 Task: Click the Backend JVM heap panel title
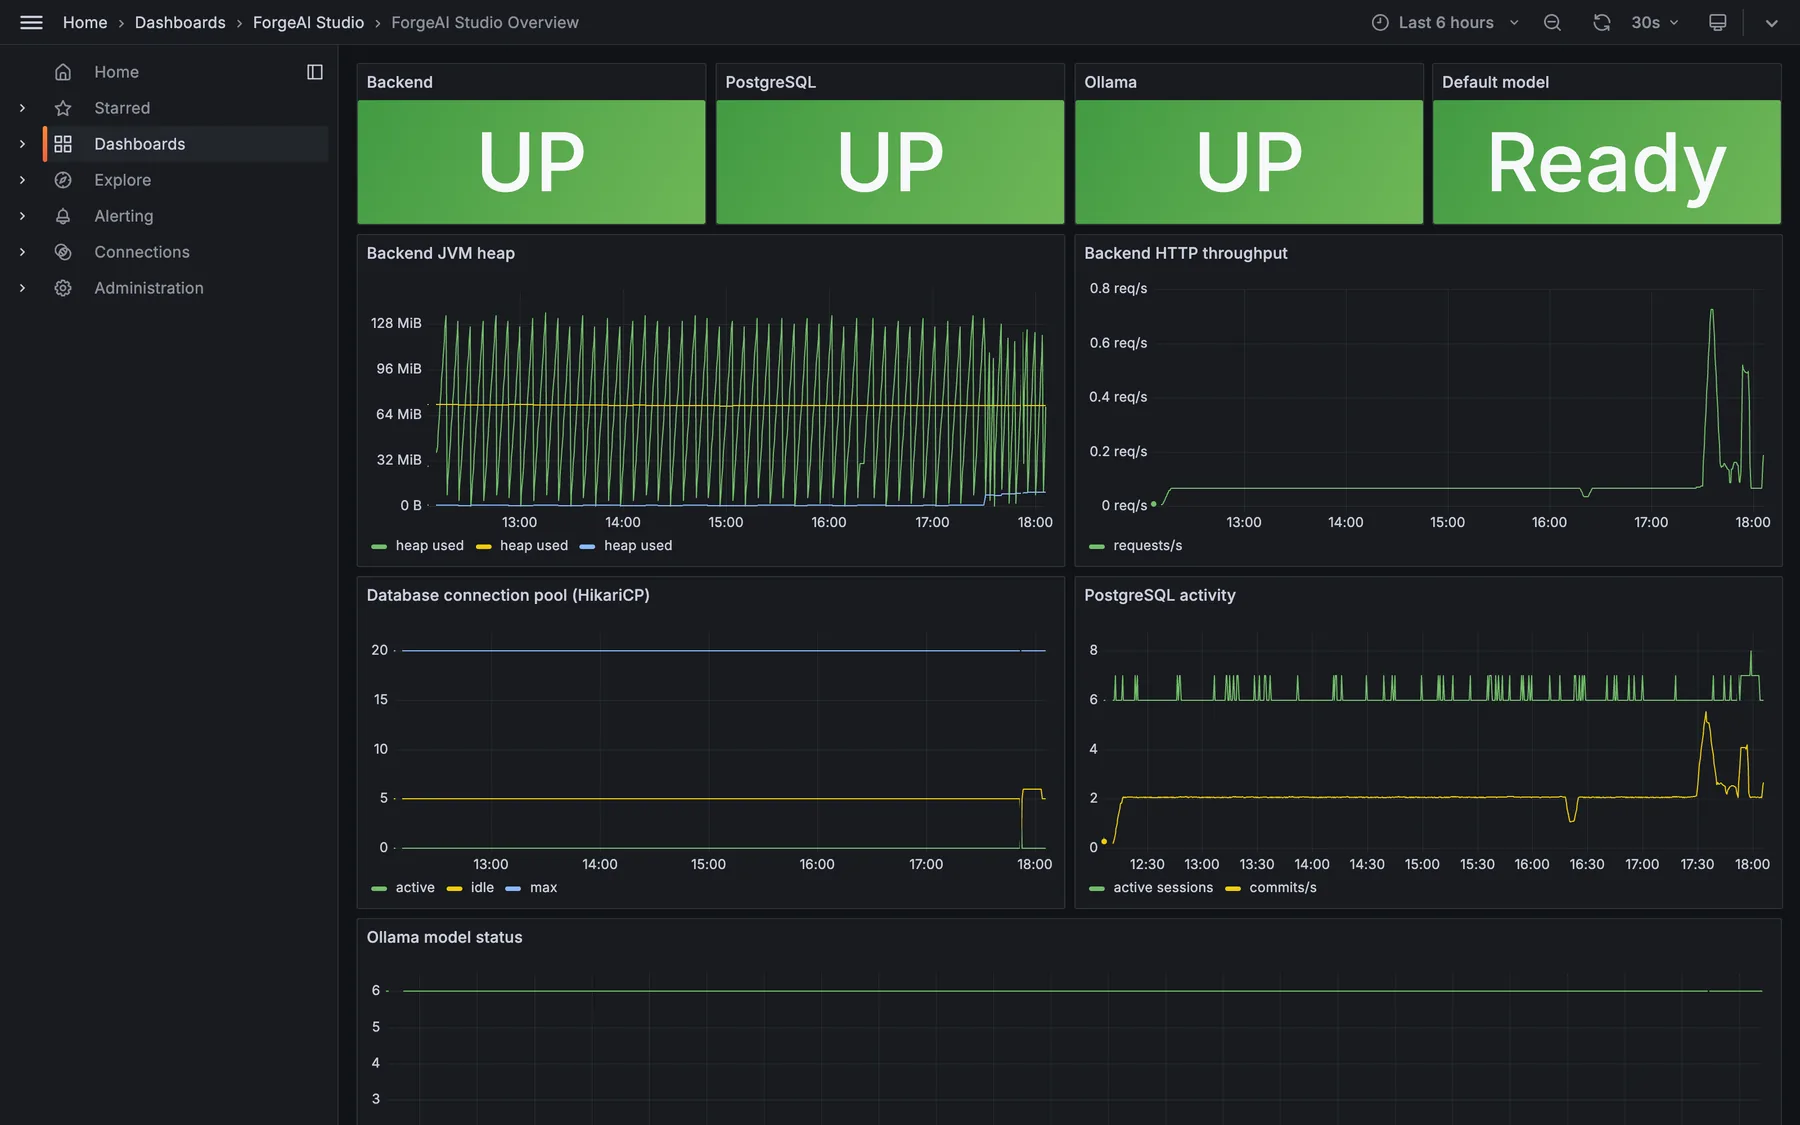[x=441, y=253]
